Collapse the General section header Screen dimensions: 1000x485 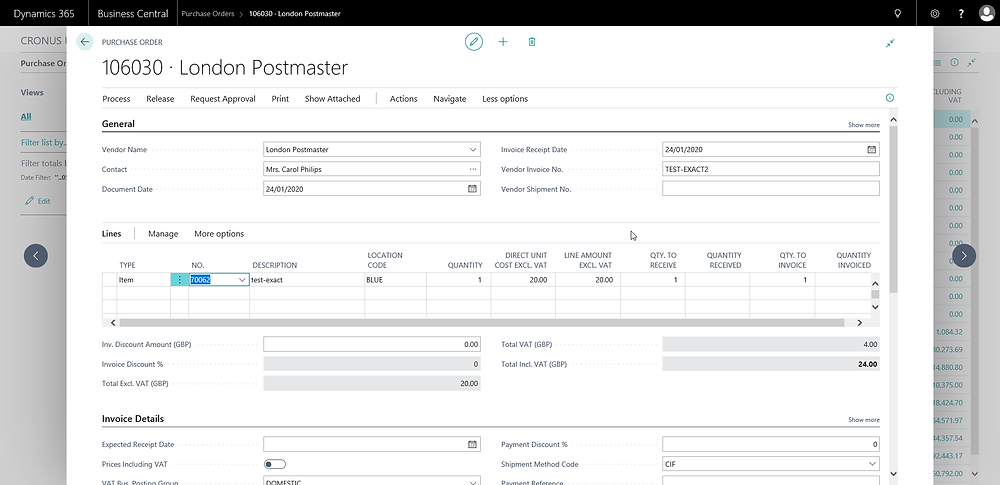click(118, 124)
